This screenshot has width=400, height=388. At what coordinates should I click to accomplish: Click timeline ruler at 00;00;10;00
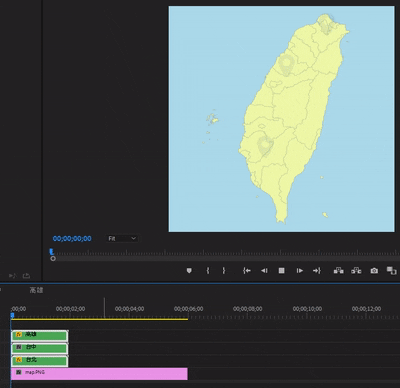pos(307,309)
